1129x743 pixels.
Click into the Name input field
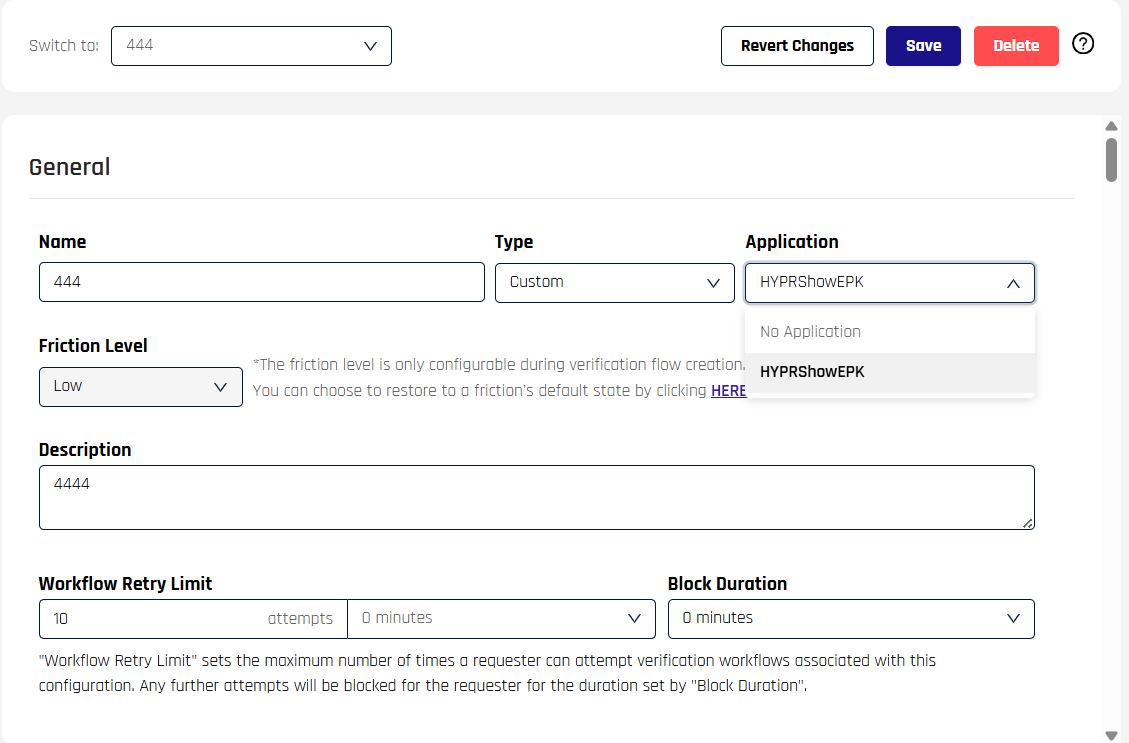[x=261, y=283]
